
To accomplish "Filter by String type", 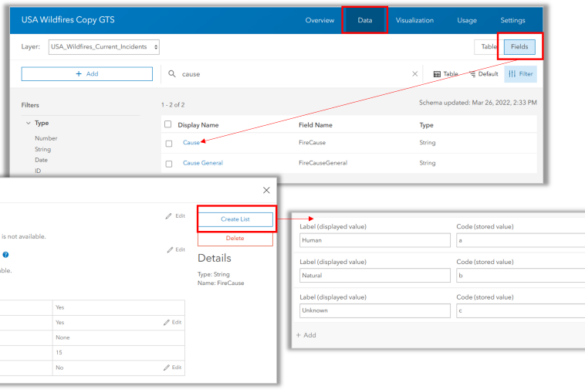I will (x=43, y=149).
